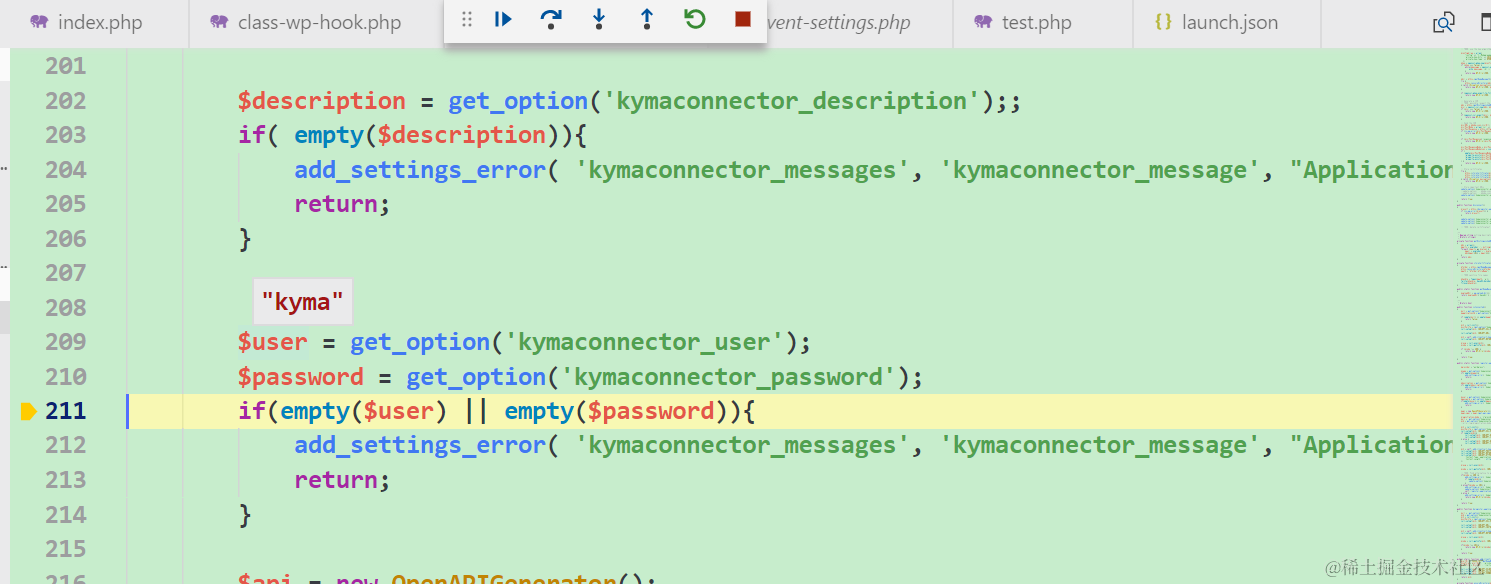Click 'kymaconnector_password' string on line 210
1491x584 pixels.
(x=729, y=377)
